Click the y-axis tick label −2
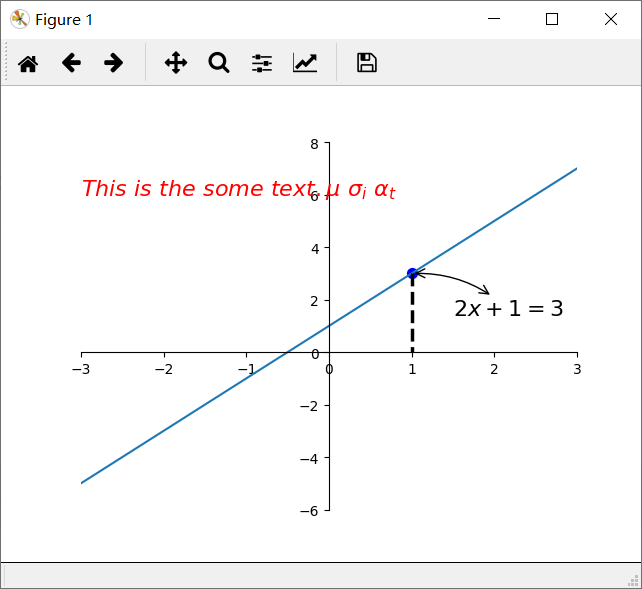Viewport: 642px width, 589px height. tap(309, 406)
